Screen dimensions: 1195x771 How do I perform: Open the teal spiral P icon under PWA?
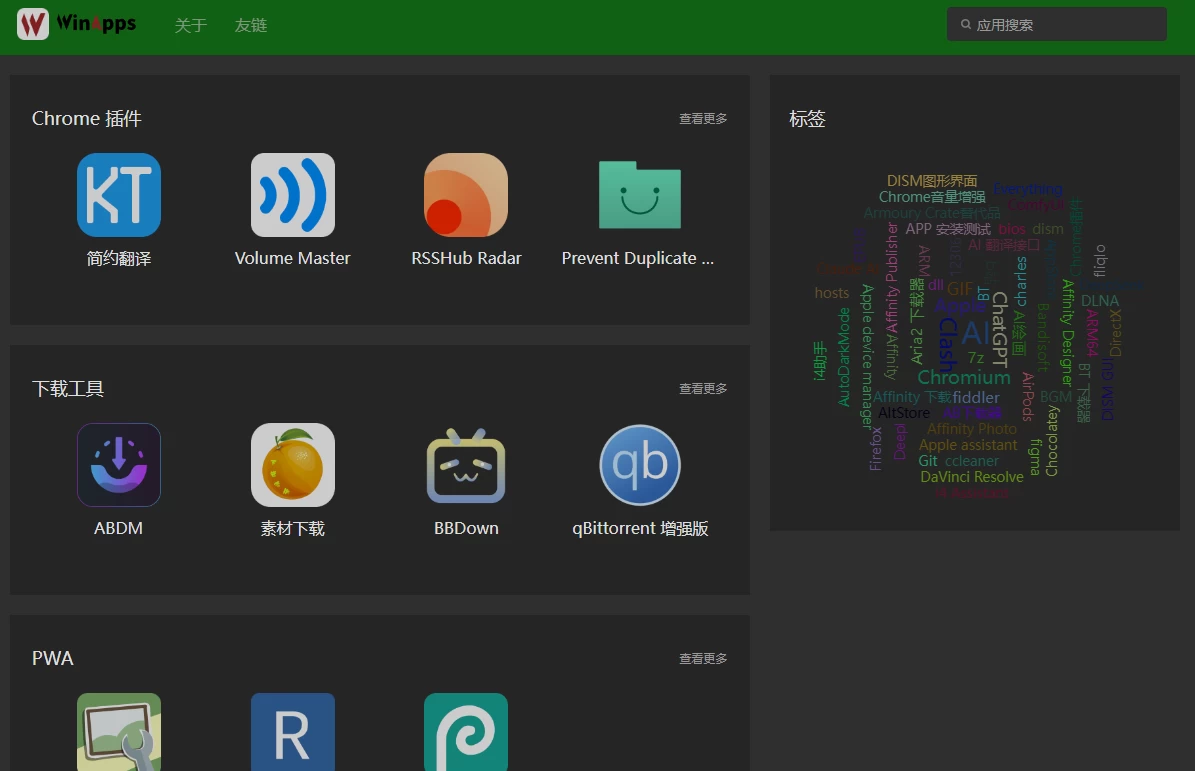tap(466, 732)
